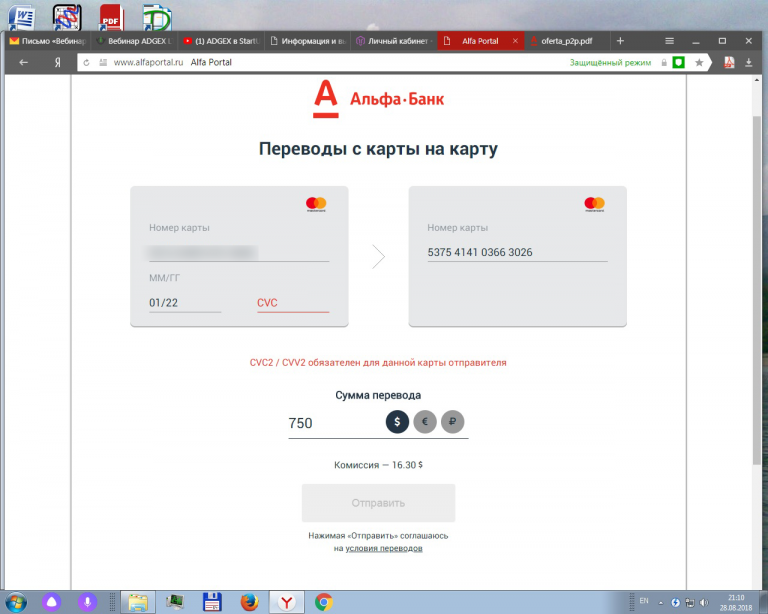
Task: Click the transfer amount field showing 750
Action: [x=335, y=423]
